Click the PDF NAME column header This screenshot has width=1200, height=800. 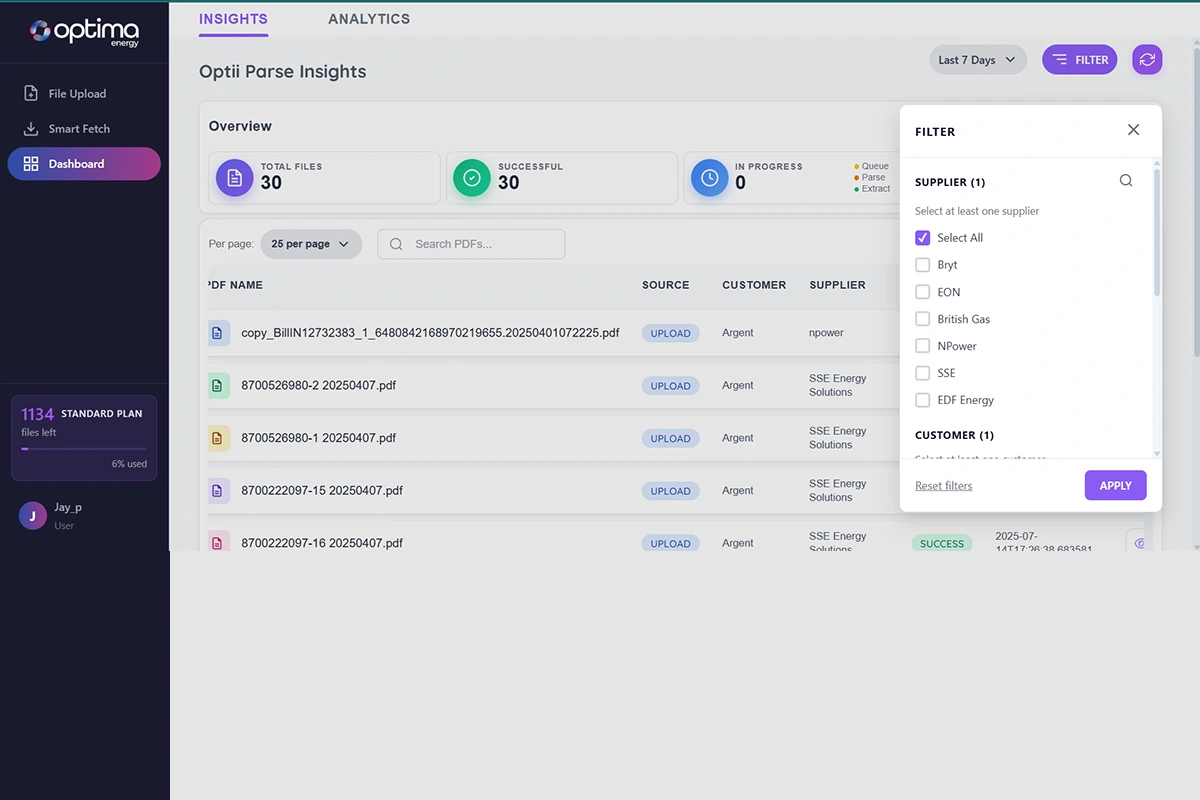(235, 285)
